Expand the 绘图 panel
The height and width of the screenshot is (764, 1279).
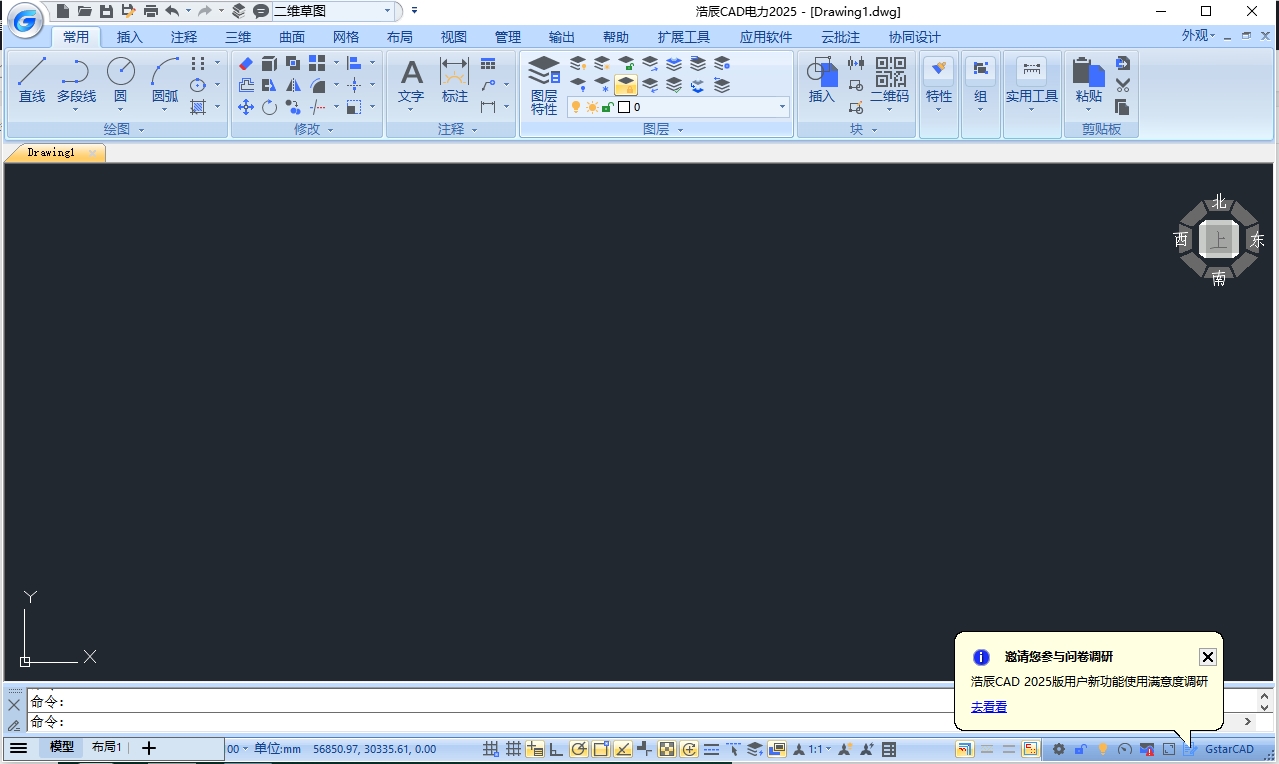(124, 129)
